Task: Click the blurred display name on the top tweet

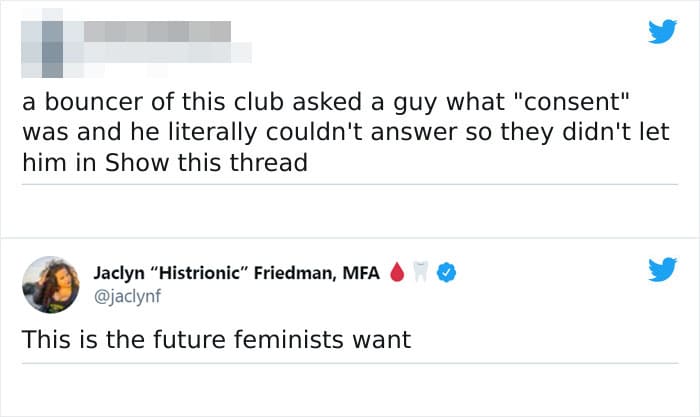Action: tap(160, 32)
